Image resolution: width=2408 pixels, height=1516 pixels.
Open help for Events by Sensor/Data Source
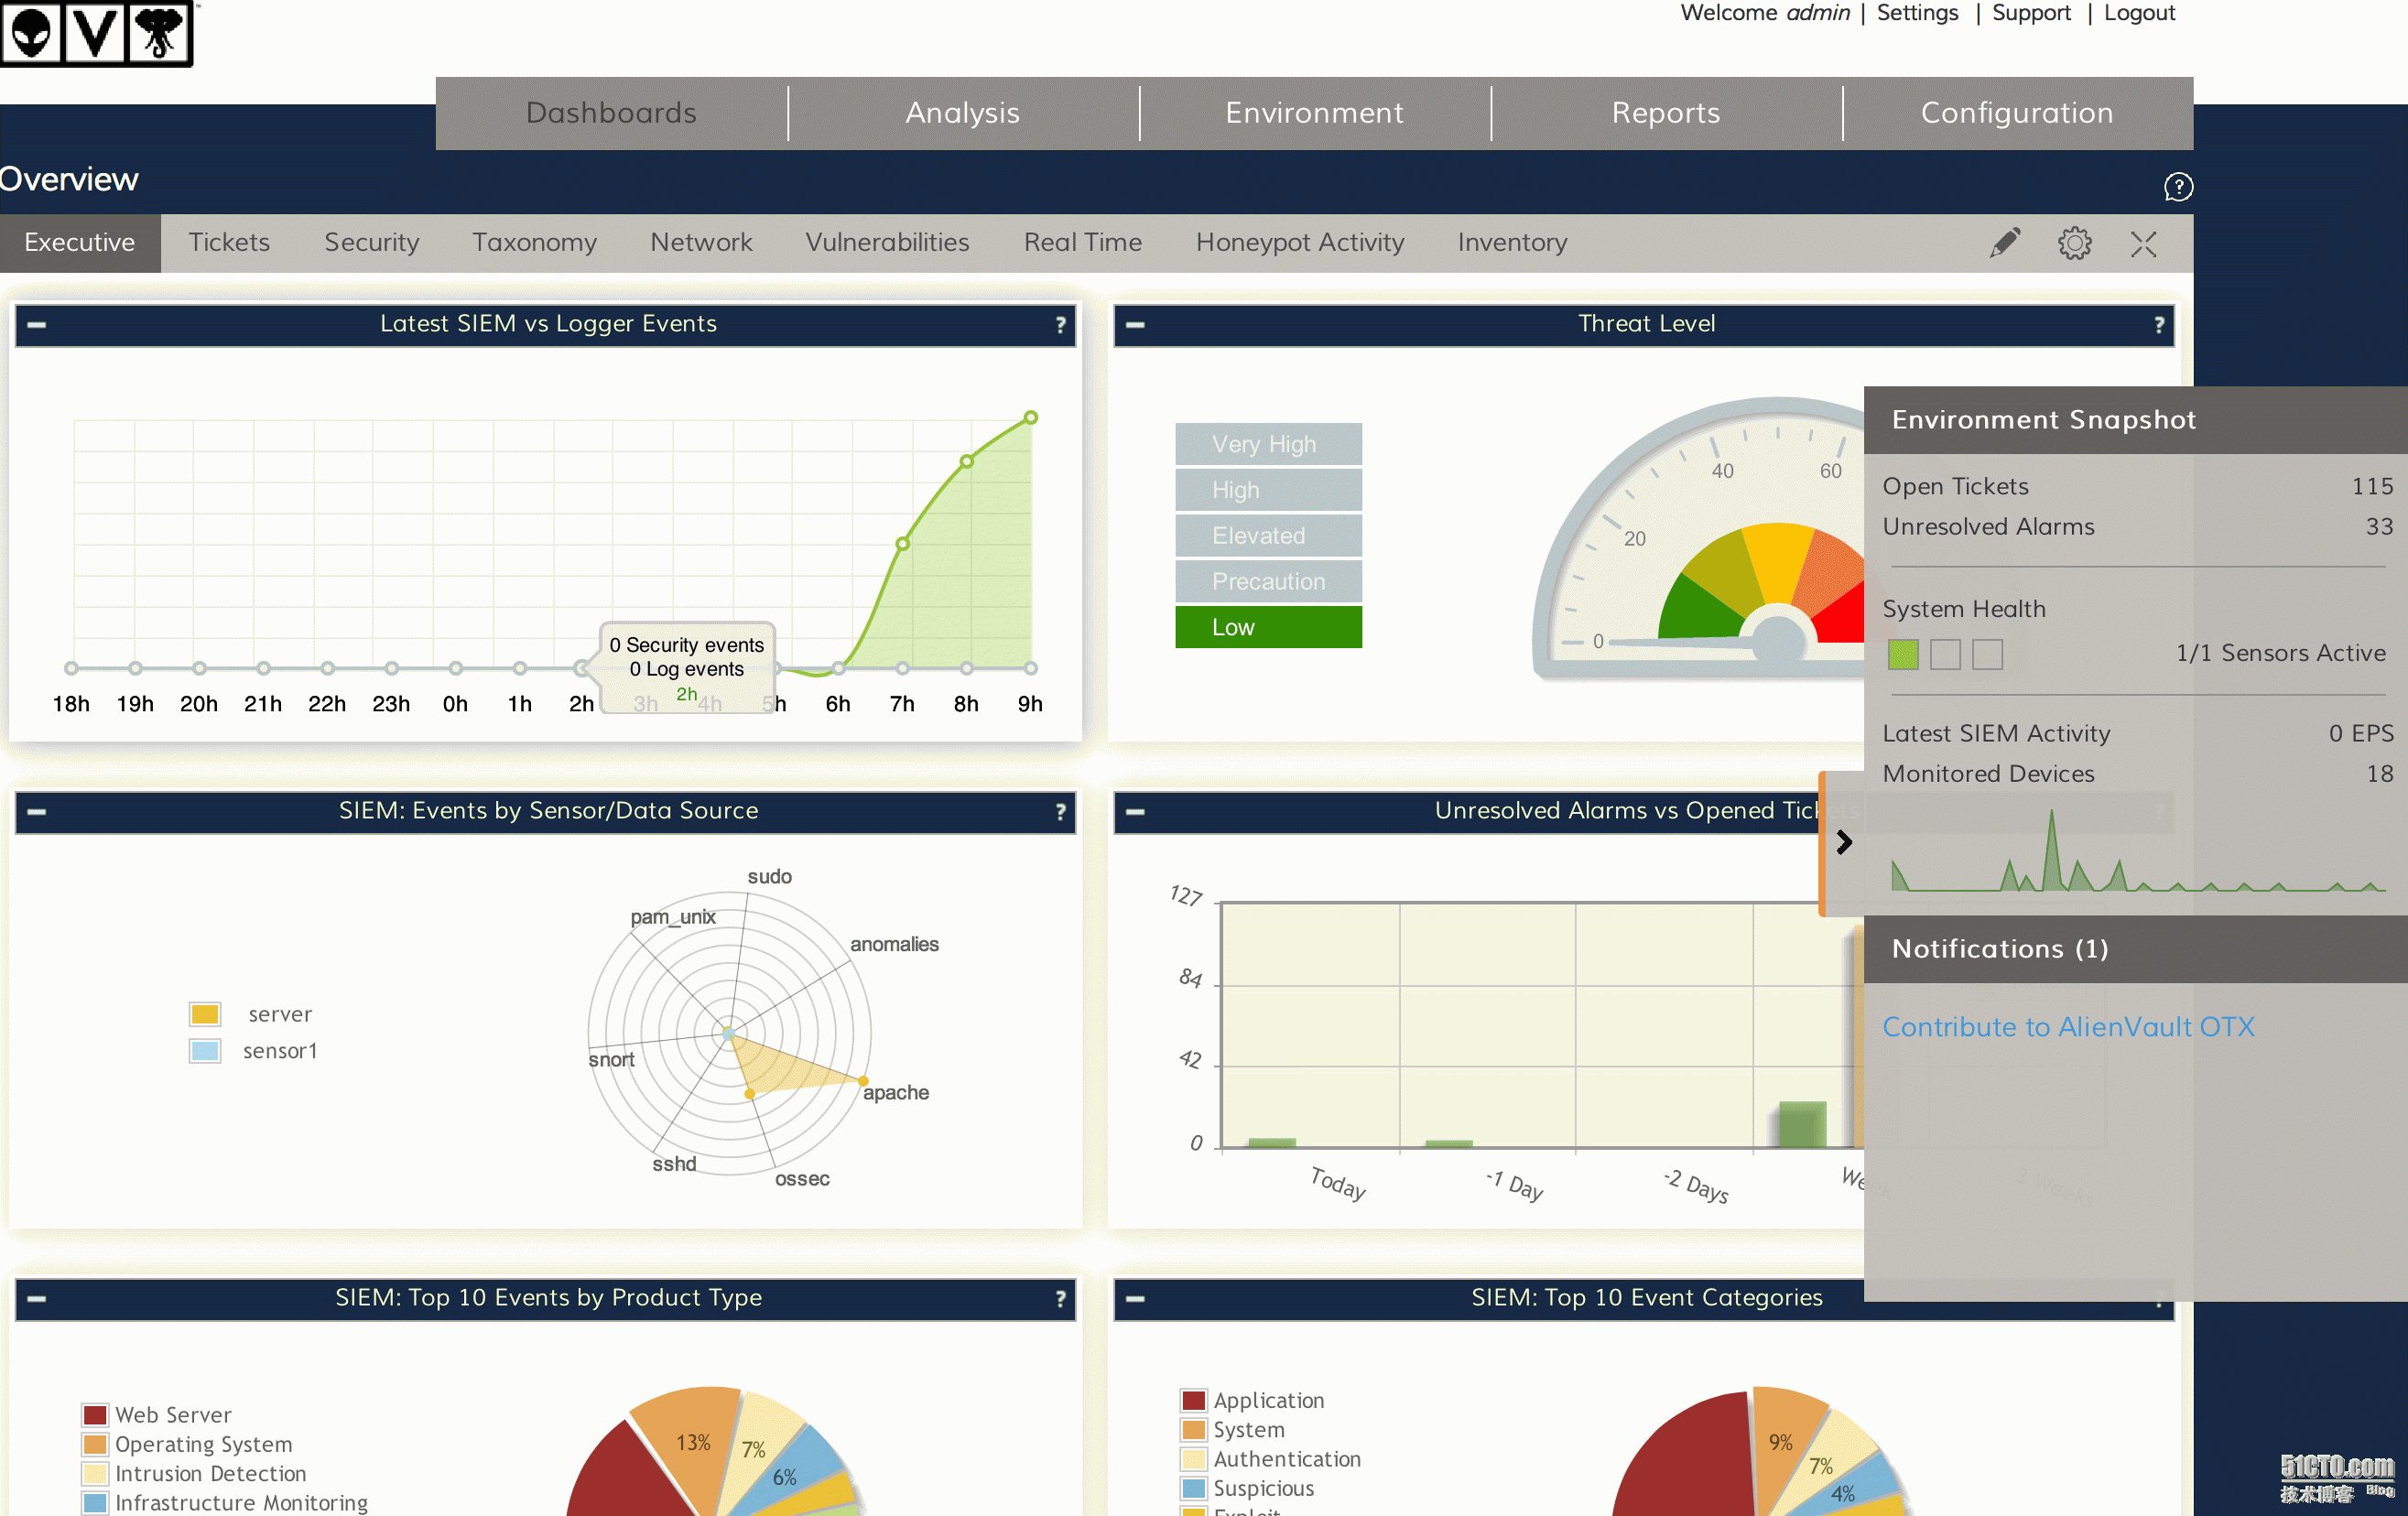tap(1060, 812)
